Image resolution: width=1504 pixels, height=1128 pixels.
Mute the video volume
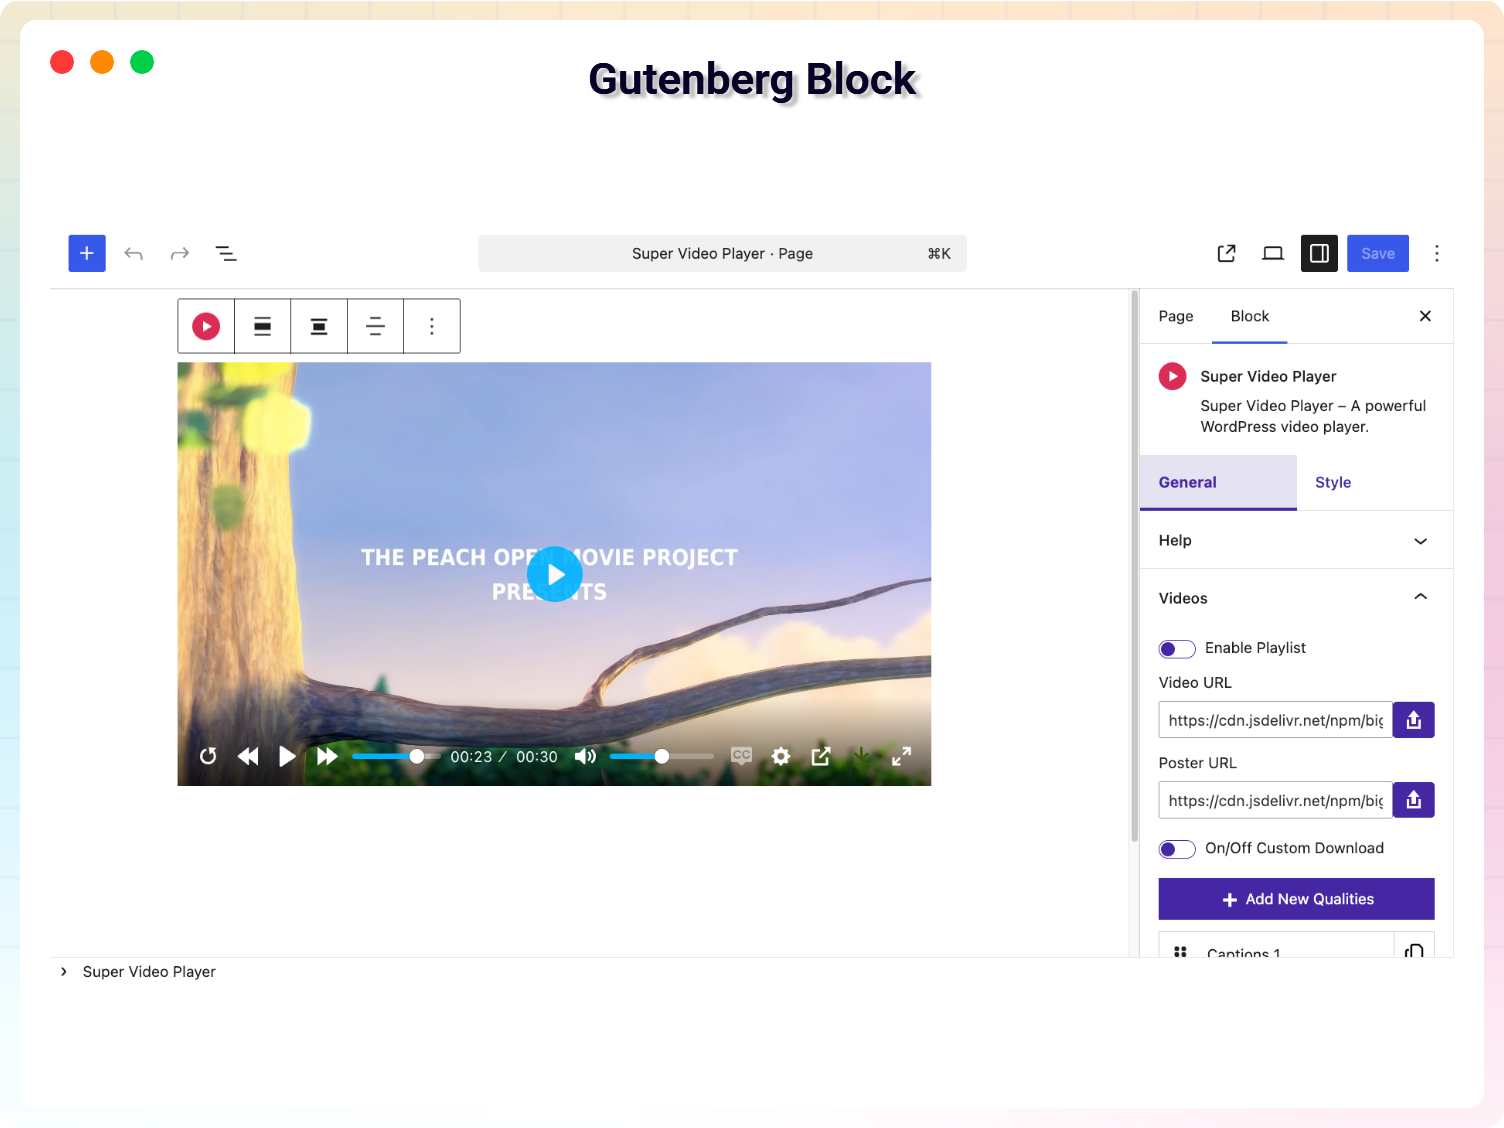click(586, 756)
